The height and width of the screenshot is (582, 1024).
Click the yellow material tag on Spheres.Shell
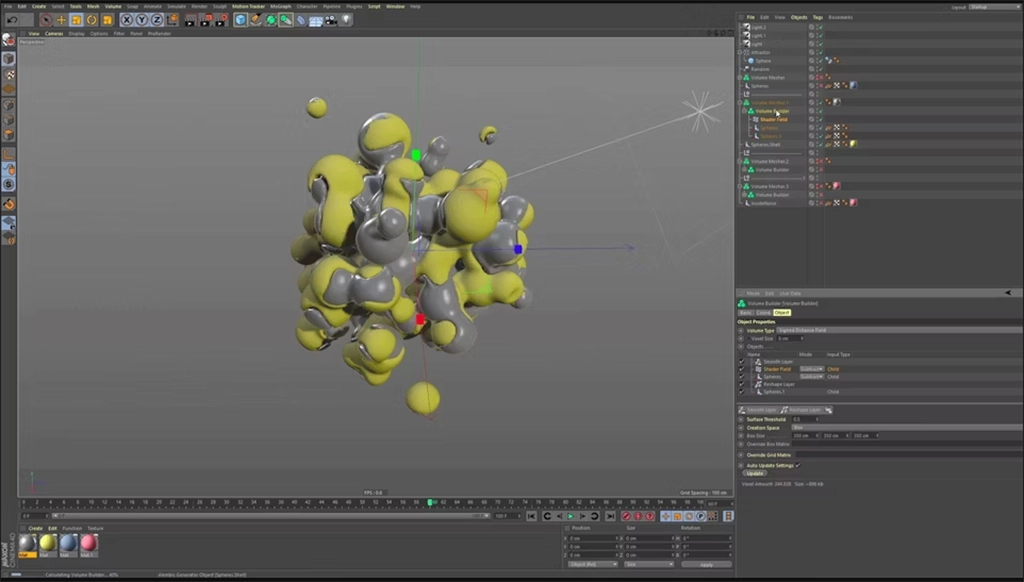pos(853,144)
